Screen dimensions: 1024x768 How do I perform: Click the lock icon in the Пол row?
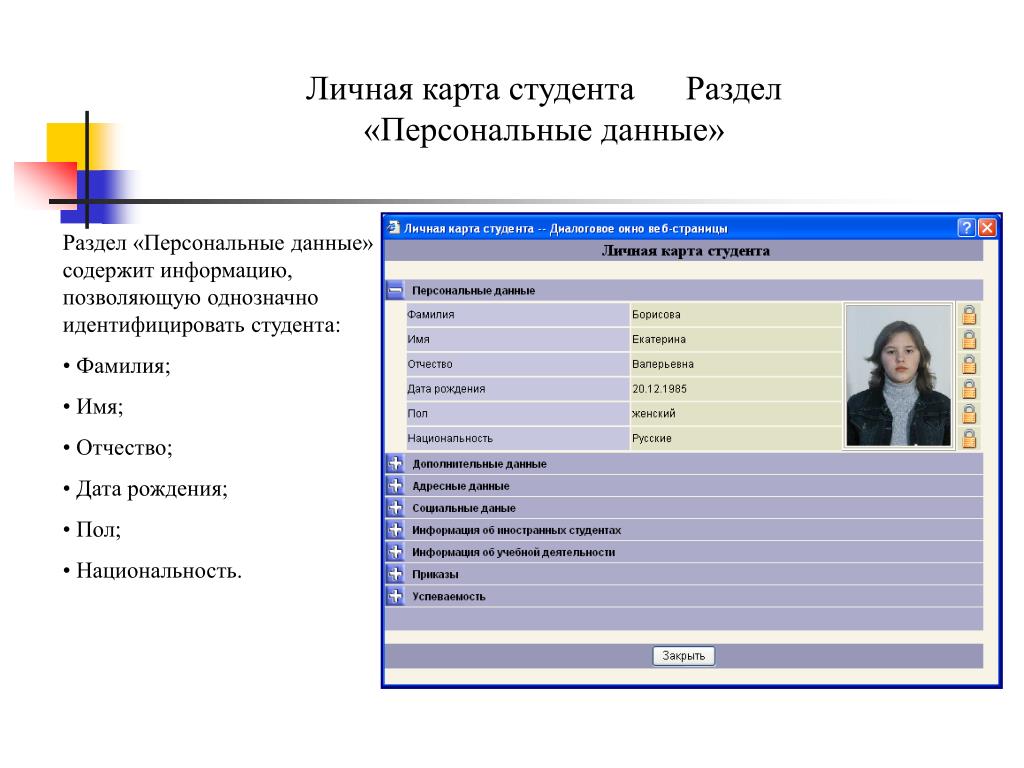[x=969, y=414]
